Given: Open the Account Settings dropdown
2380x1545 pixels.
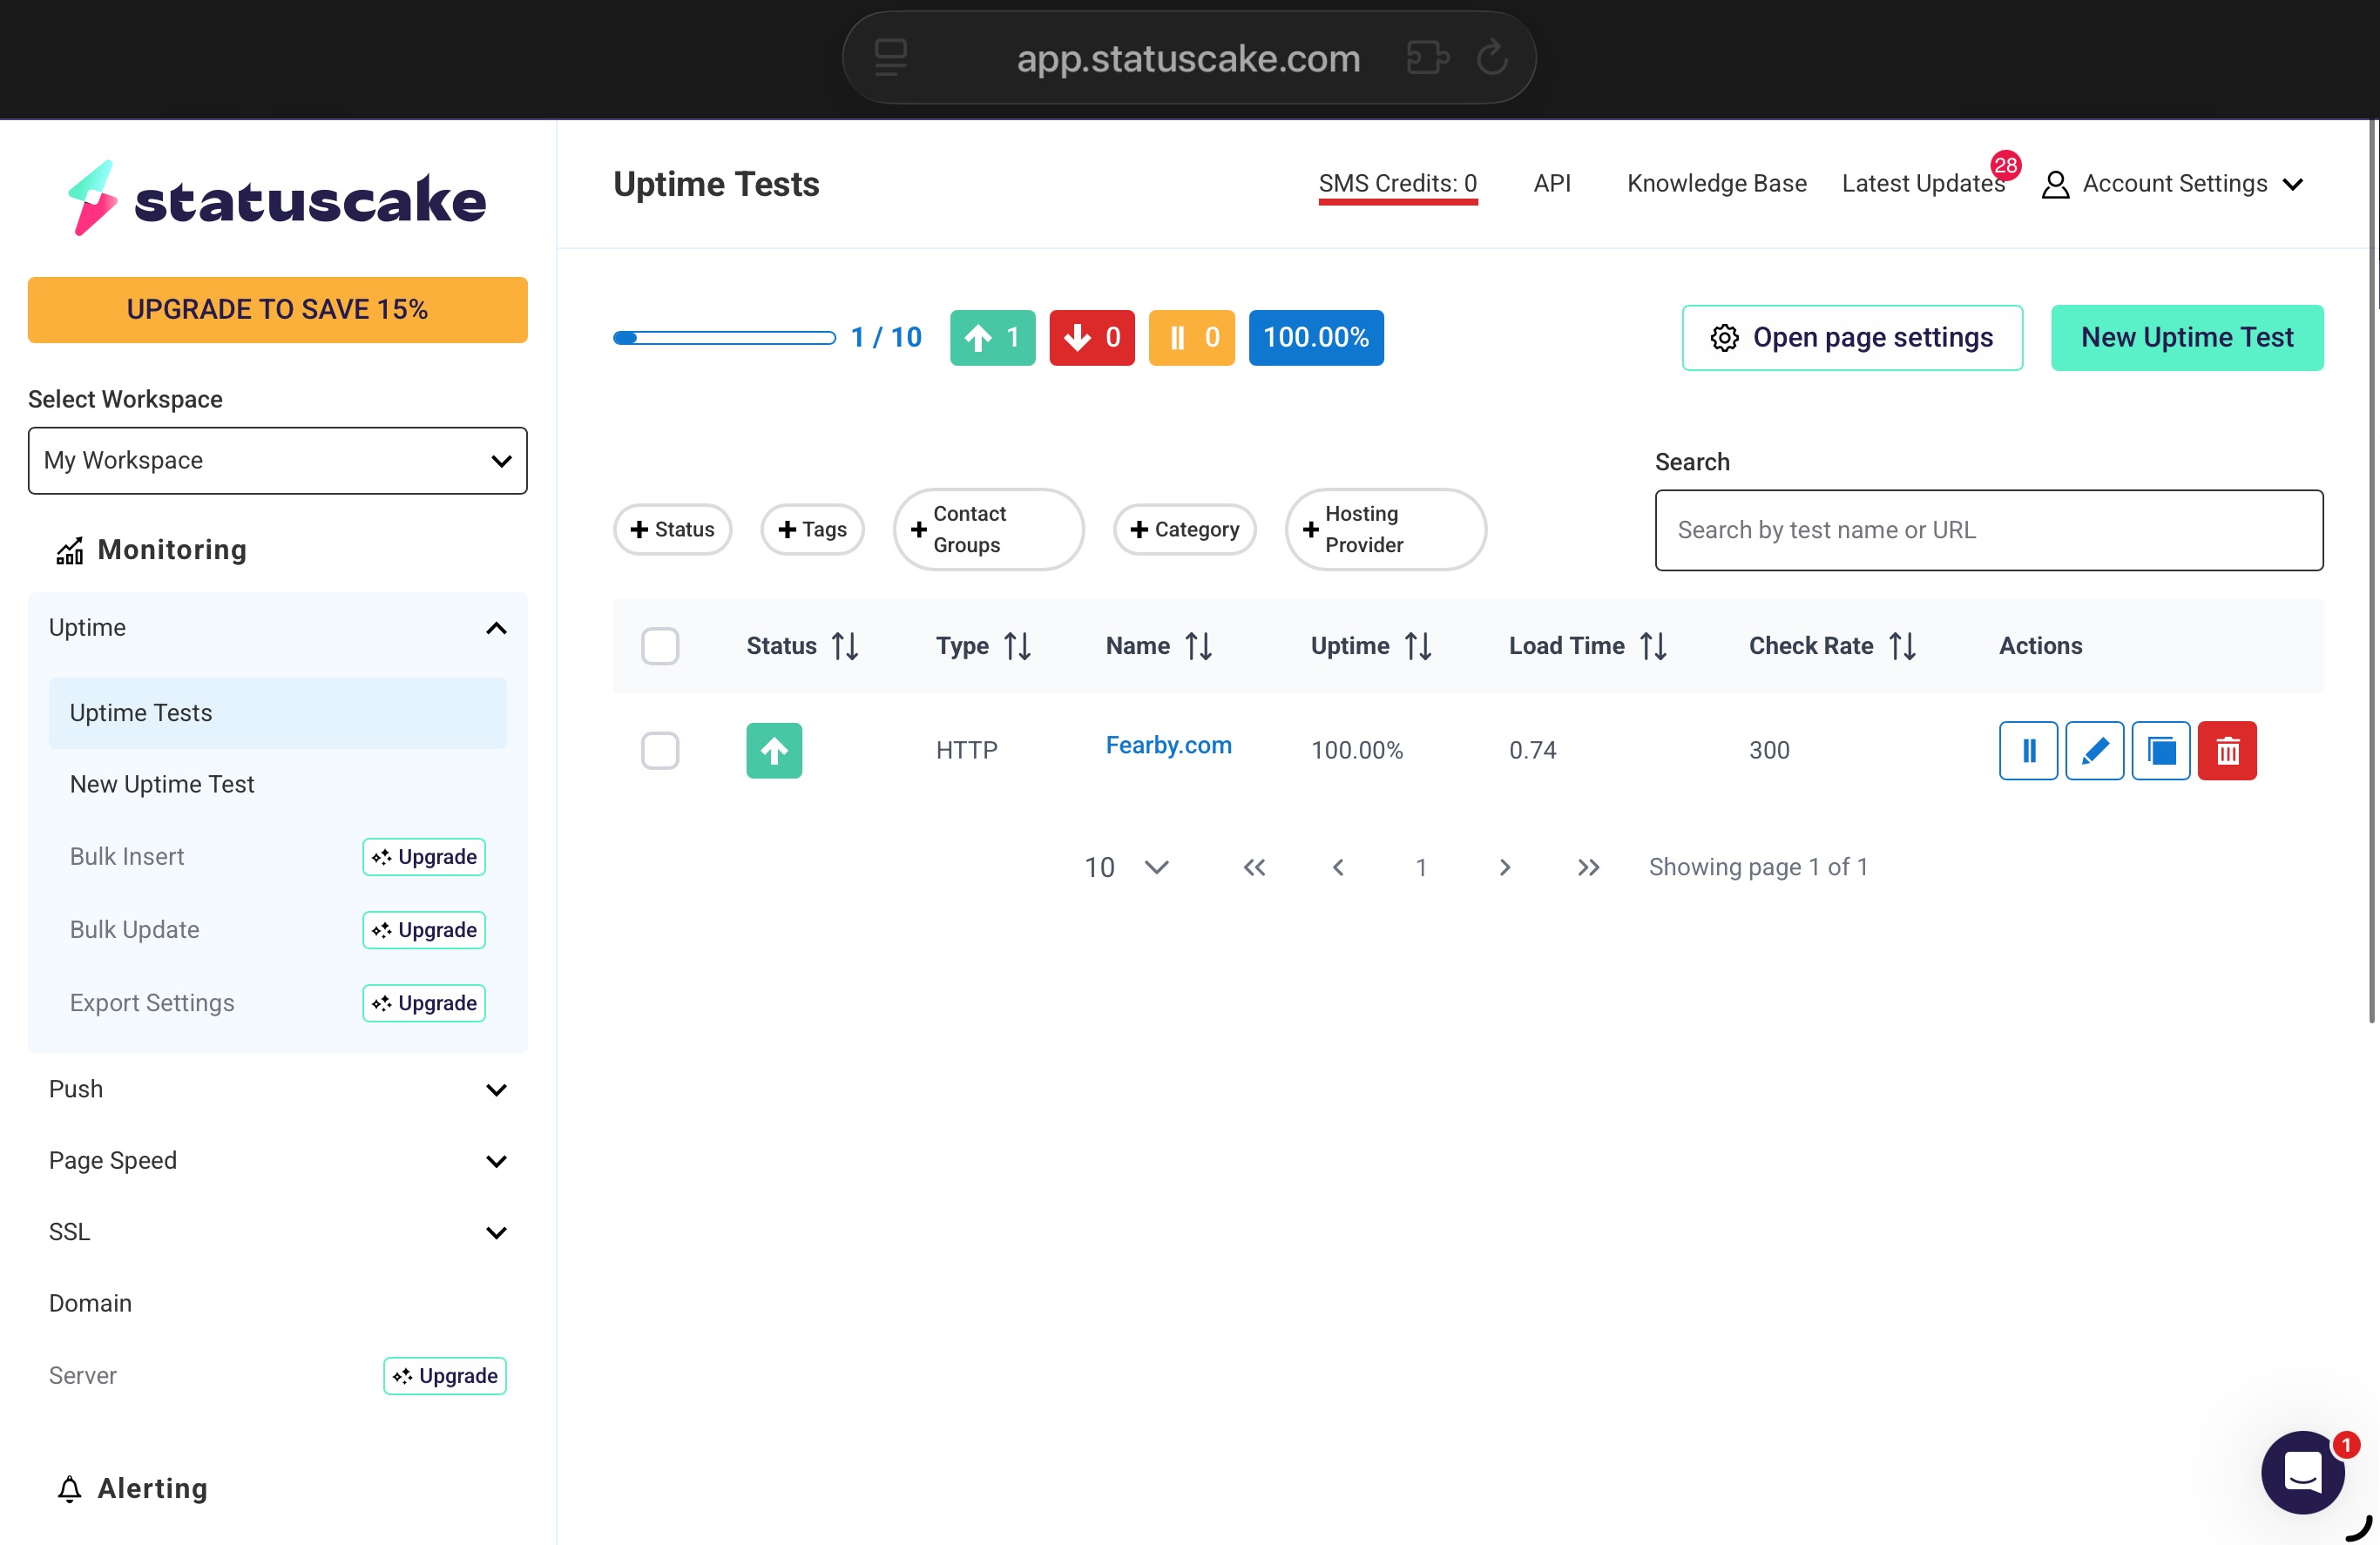Looking at the screenshot, I should [x=2173, y=184].
